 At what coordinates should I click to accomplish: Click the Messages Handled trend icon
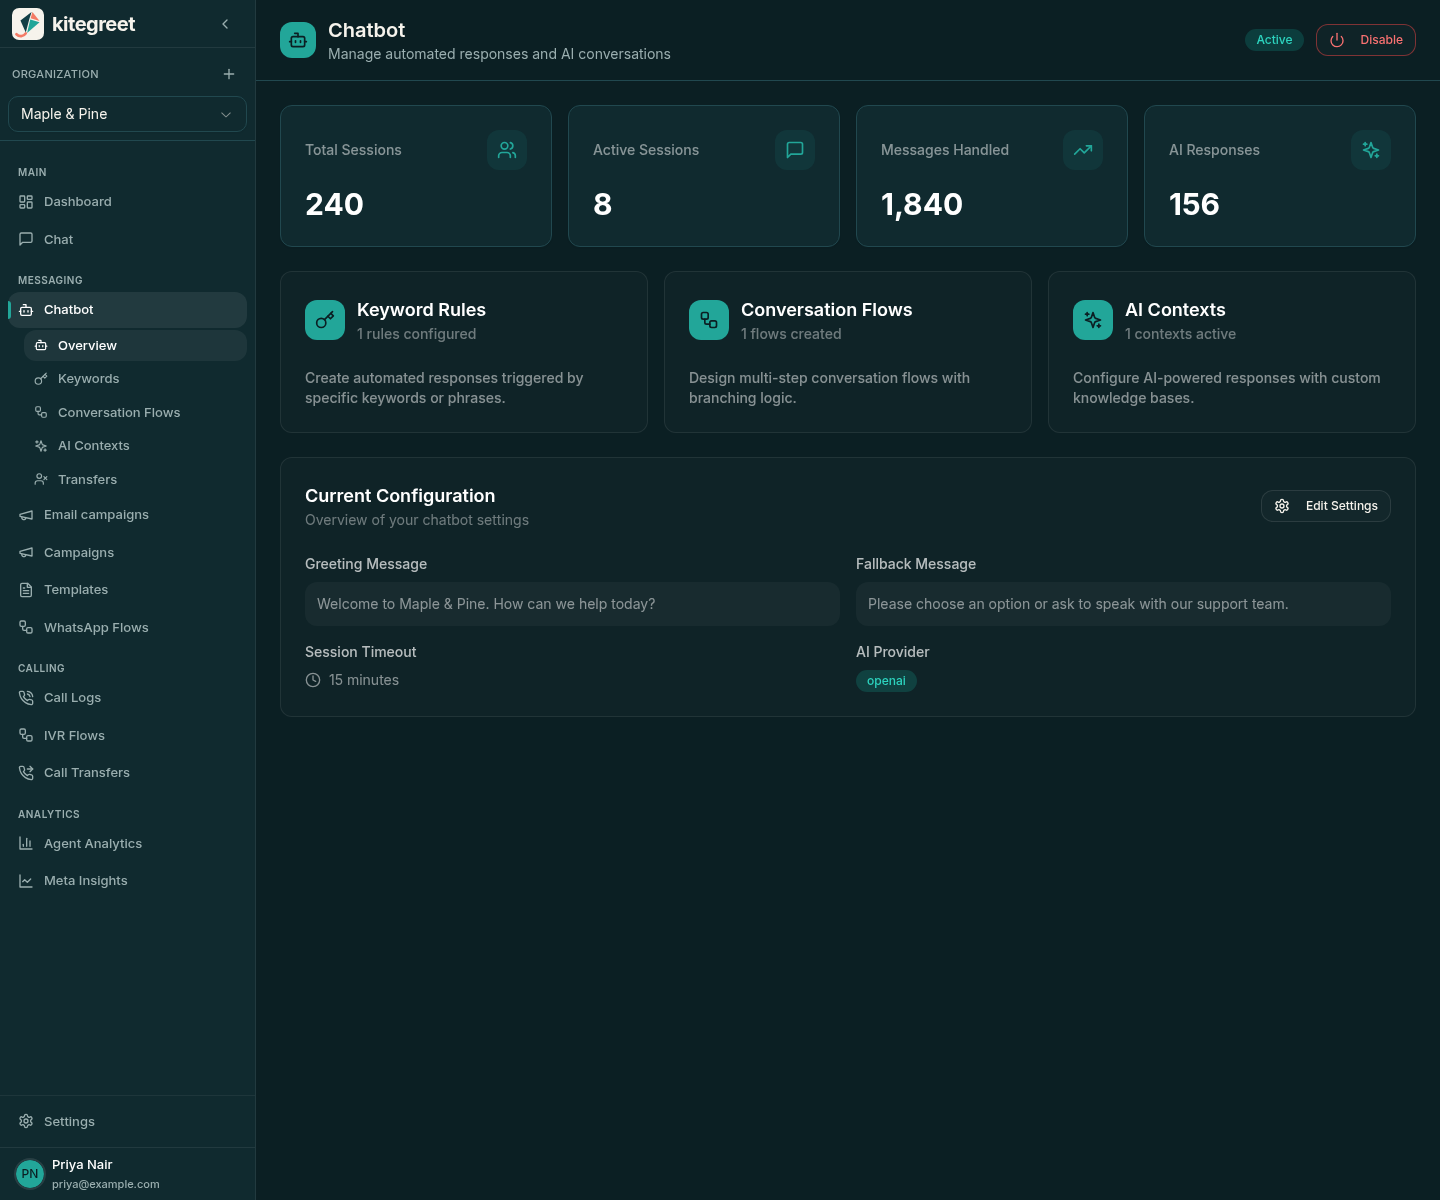[x=1083, y=150]
